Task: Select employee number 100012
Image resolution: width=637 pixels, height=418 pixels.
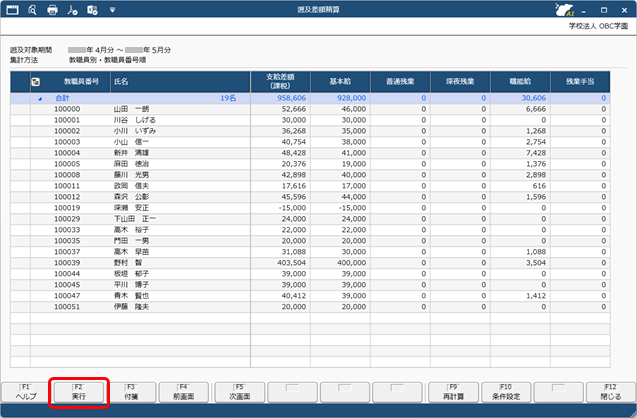Action: coord(67,197)
